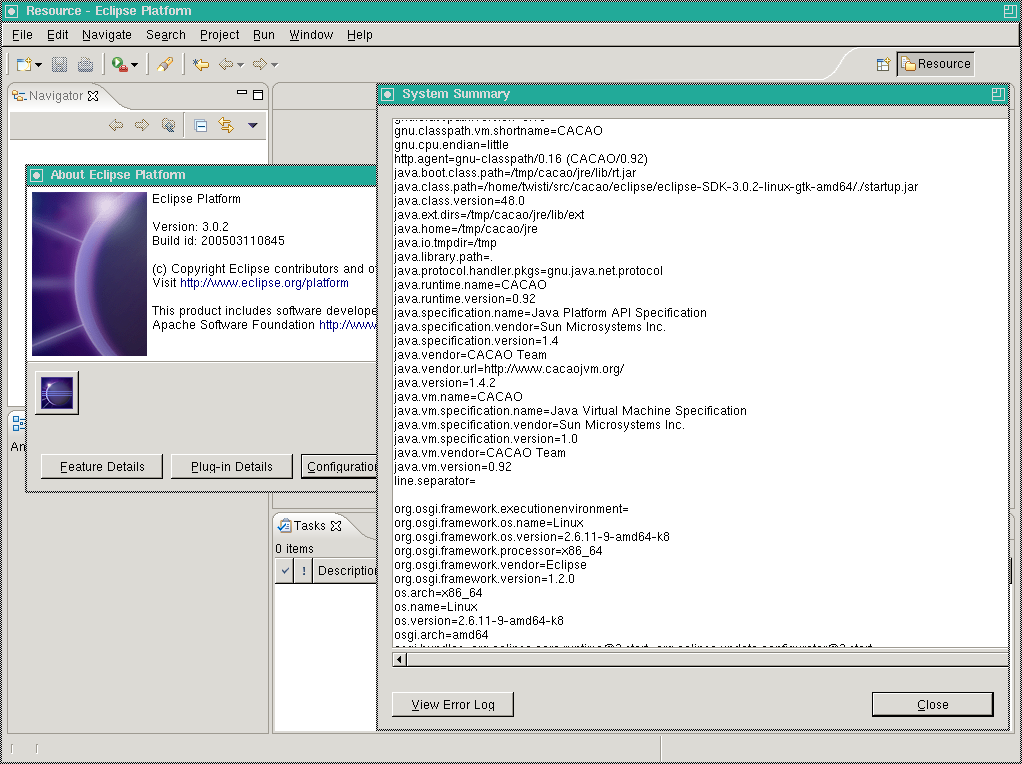The height and width of the screenshot is (764, 1022).
Task: Click the java.vendor.url cacaojvm.org line
Action: click(x=509, y=369)
